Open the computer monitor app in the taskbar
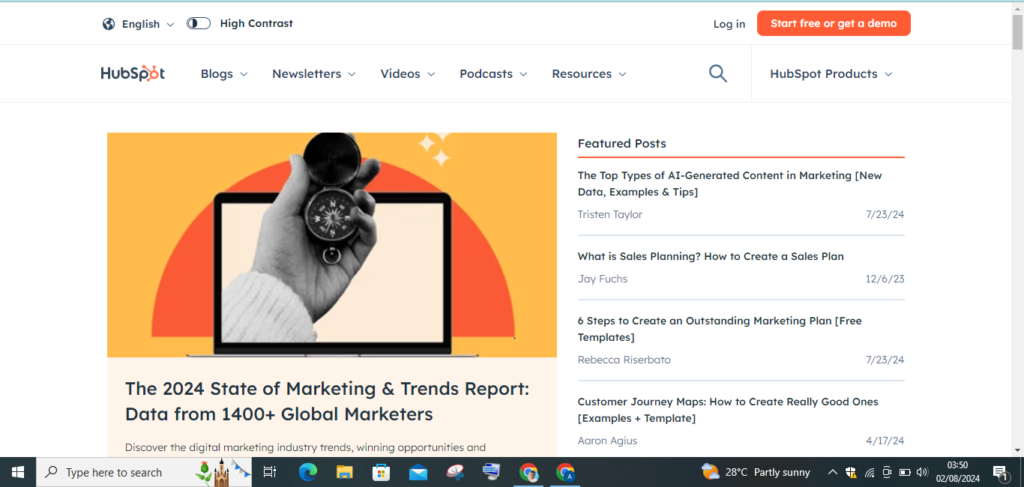Image resolution: width=1024 pixels, height=487 pixels. click(x=491, y=472)
